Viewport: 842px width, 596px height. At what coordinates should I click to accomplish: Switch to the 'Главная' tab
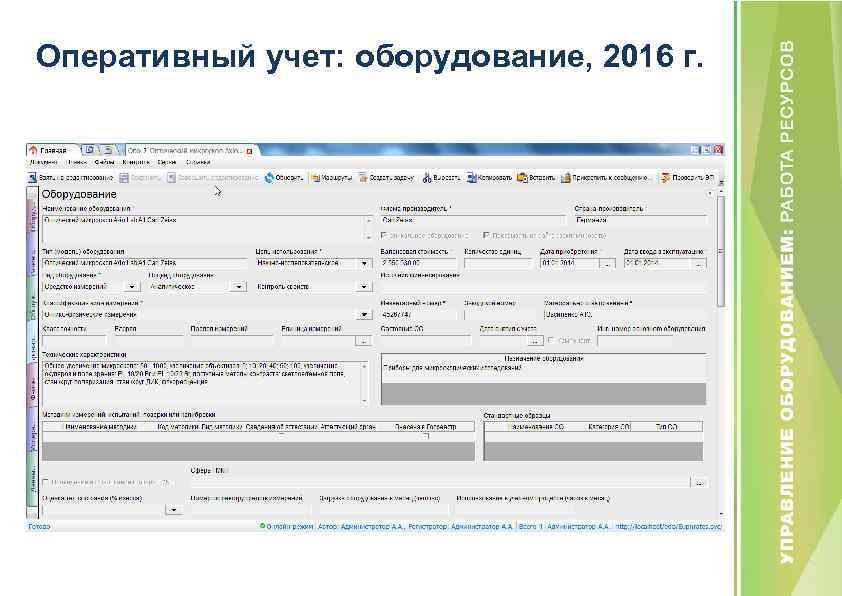pos(53,151)
